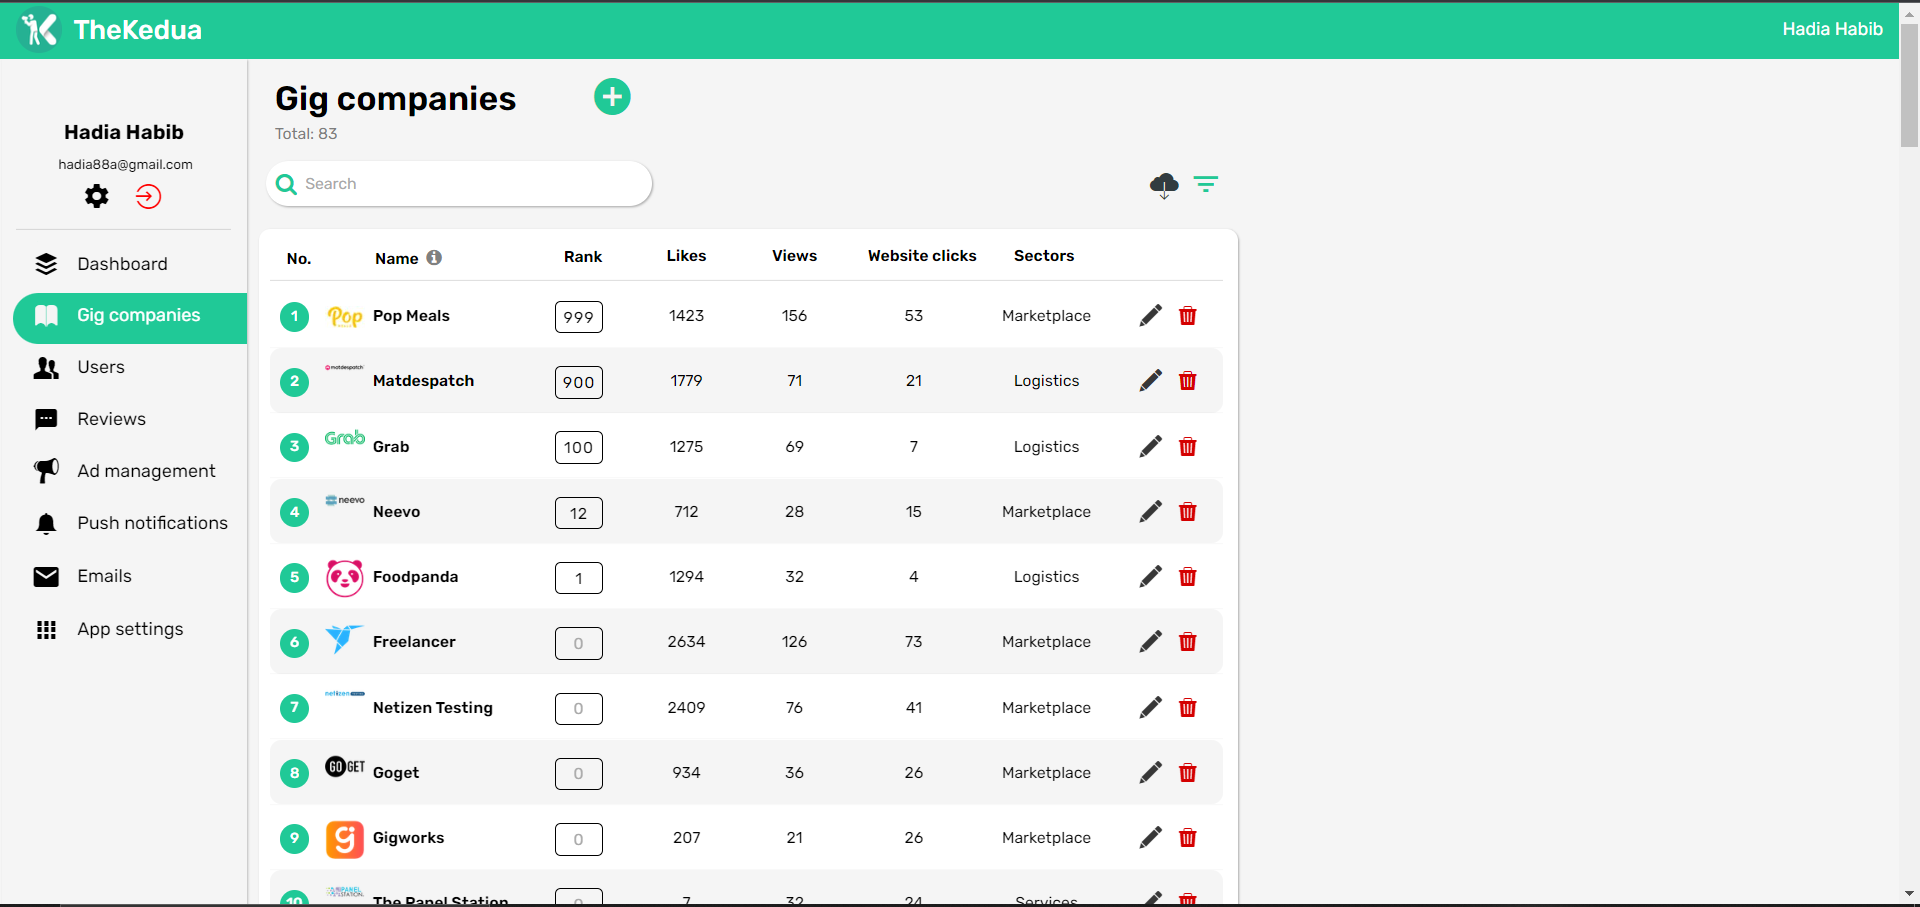Image resolution: width=1920 pixels, height=907 pixels.
Task: Click the Pop Meals rank box 999
Action: tap(579, 317)
